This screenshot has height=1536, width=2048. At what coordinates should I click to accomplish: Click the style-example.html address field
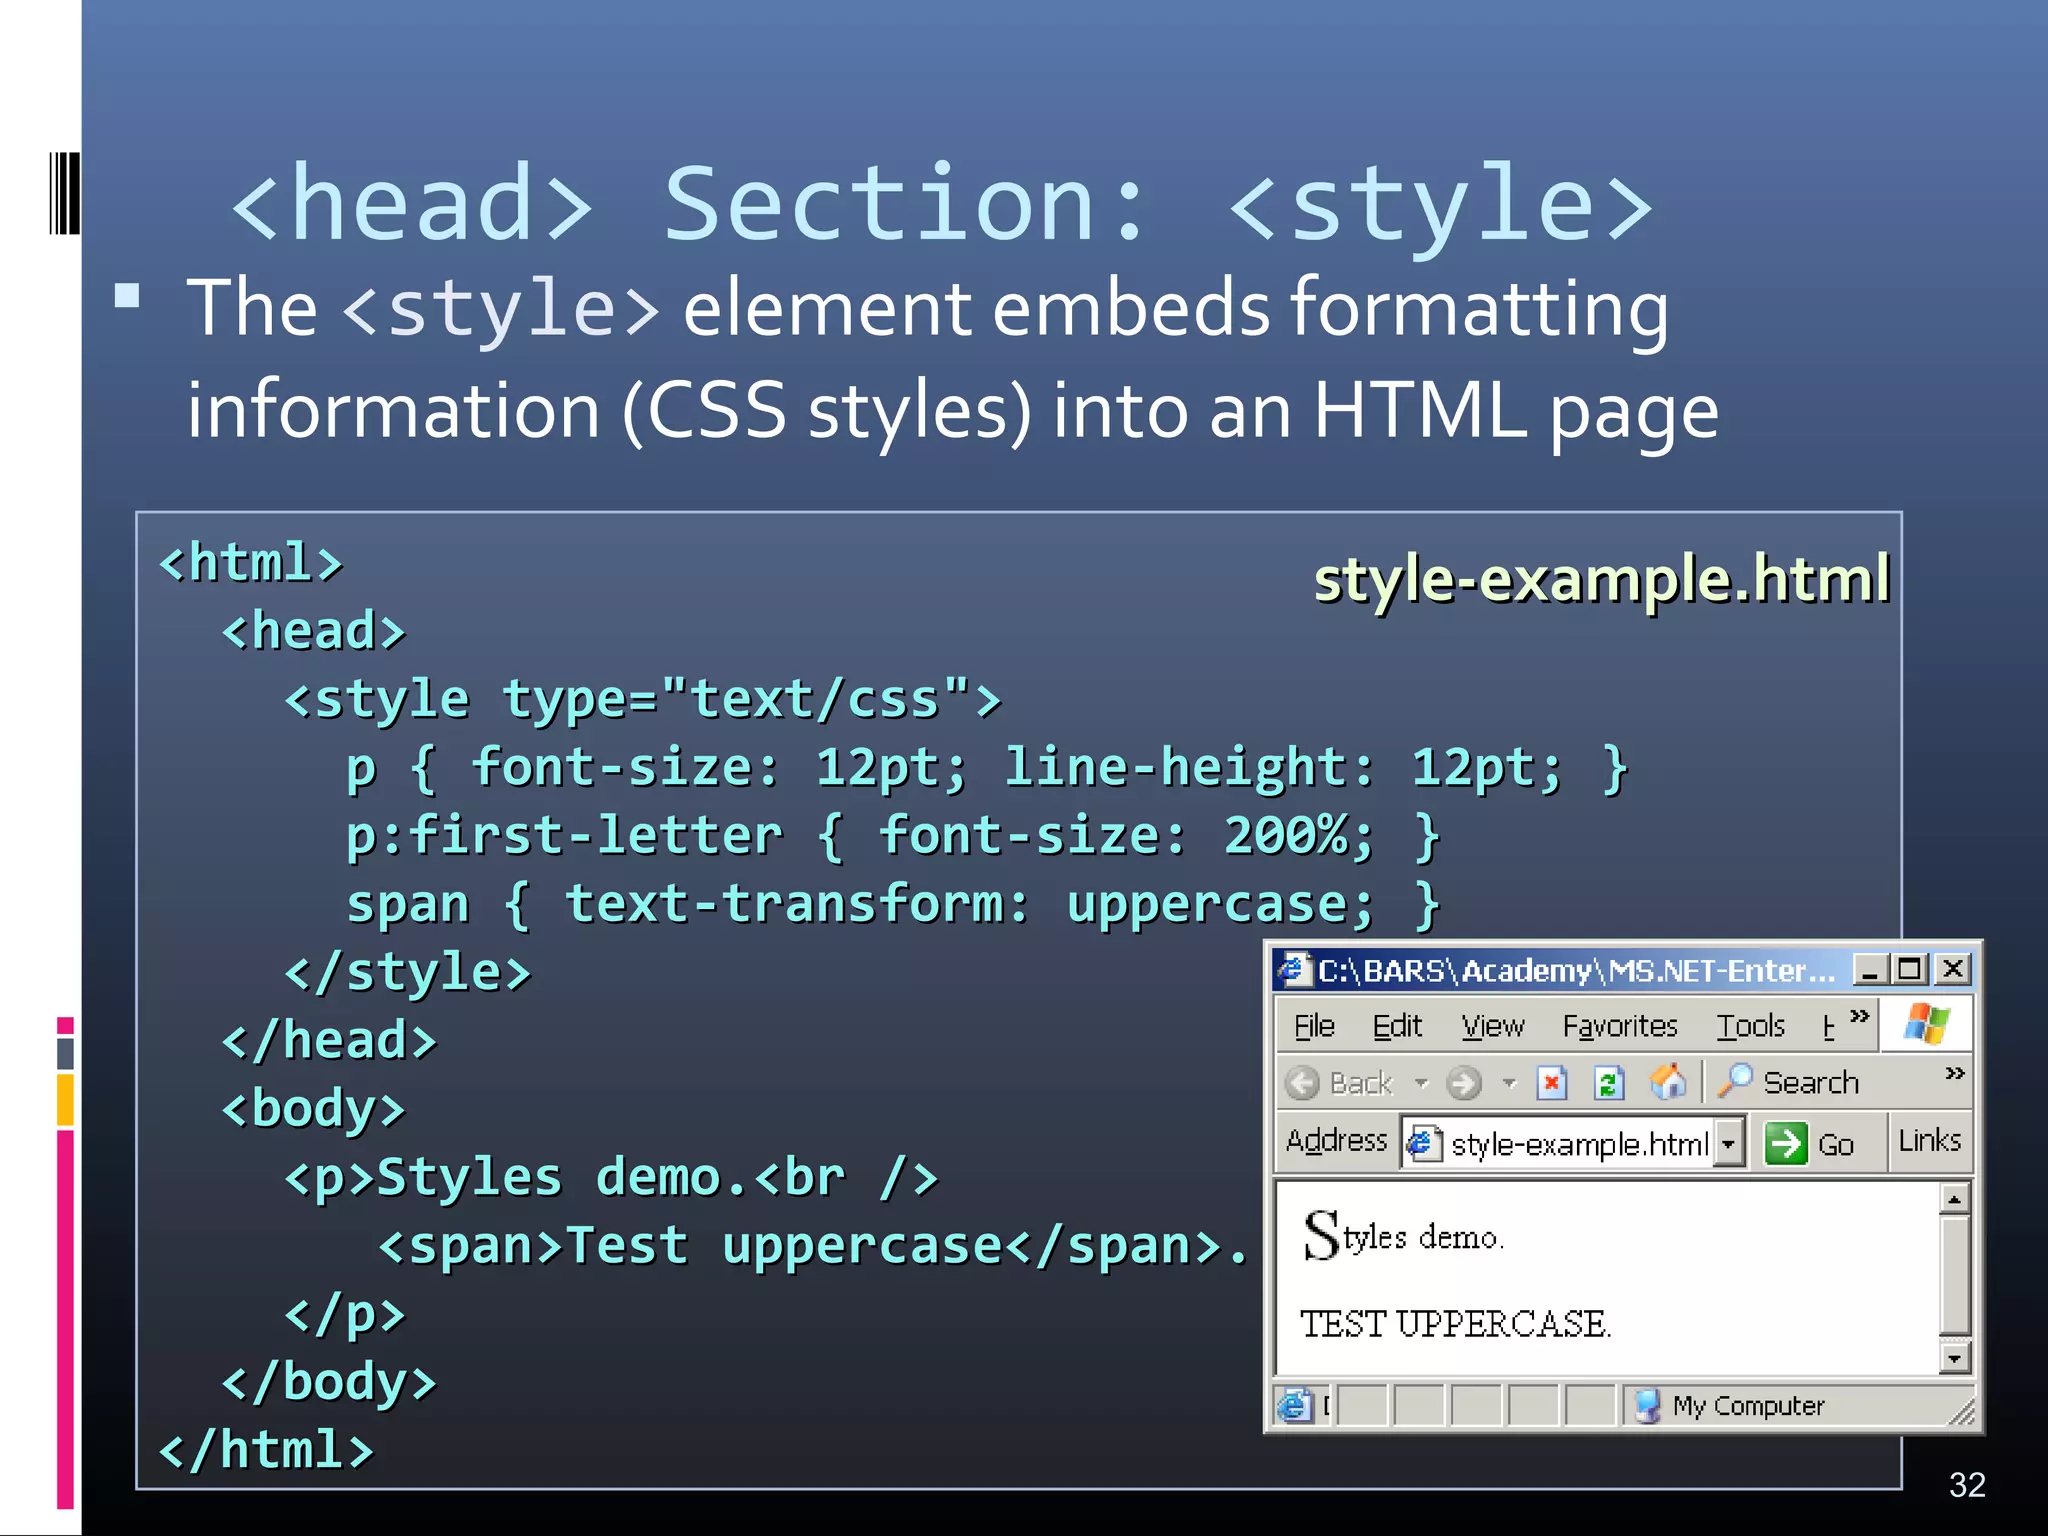1578,1144
